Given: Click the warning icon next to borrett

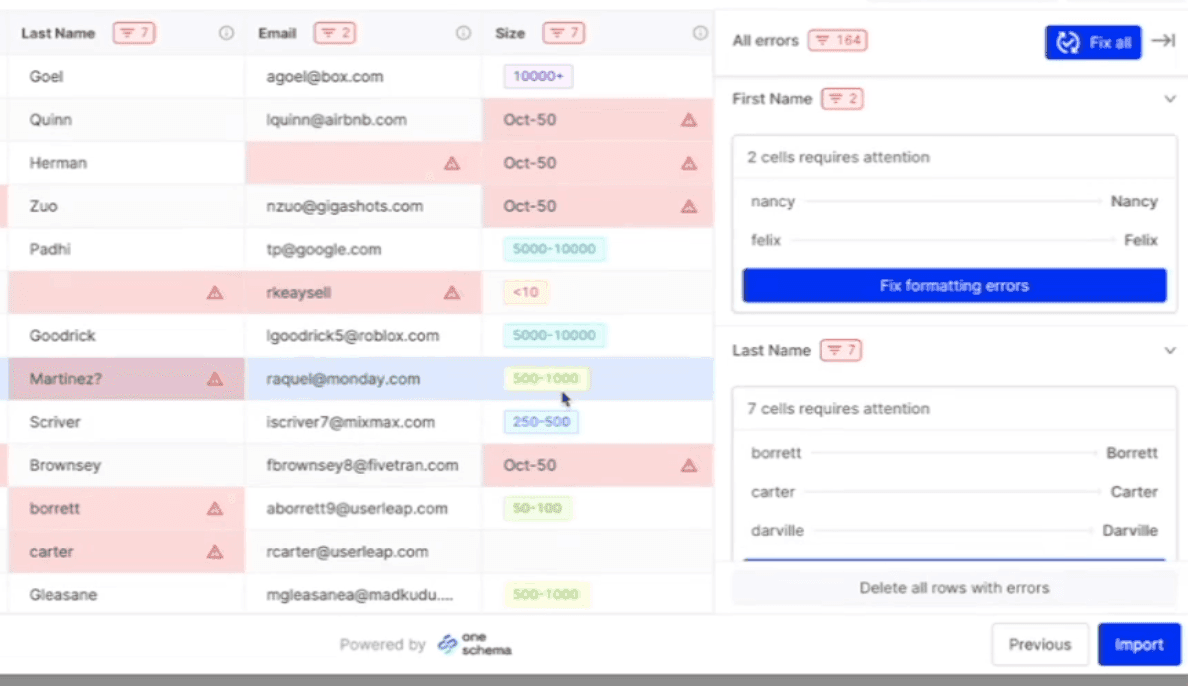Looking at the screenshot, I should click(x=215, y=509).
